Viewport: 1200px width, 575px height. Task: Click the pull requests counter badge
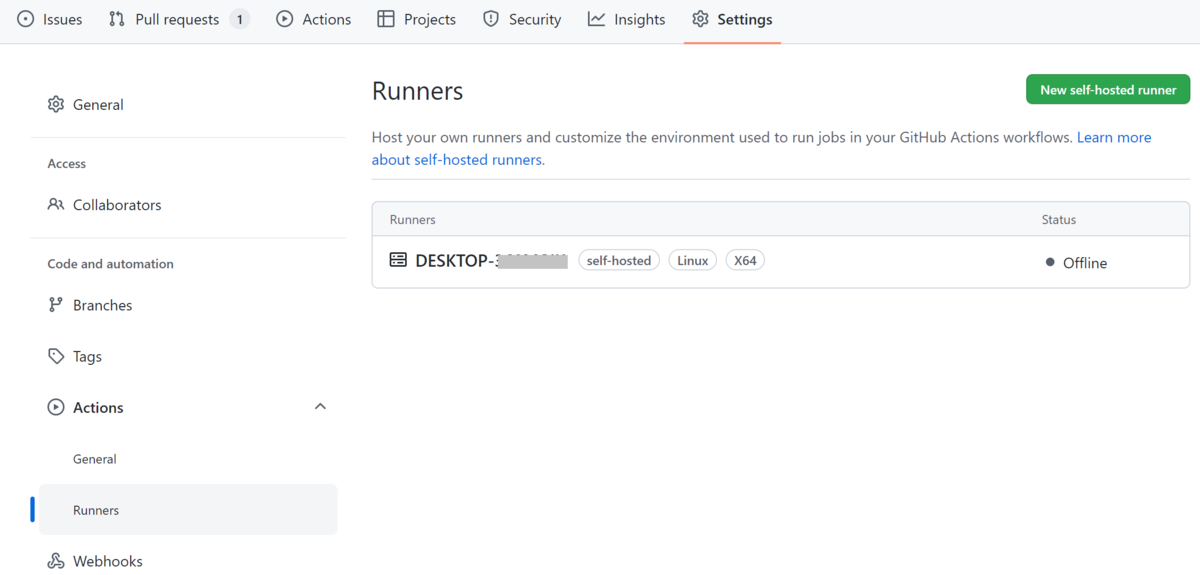coord(239,19)
